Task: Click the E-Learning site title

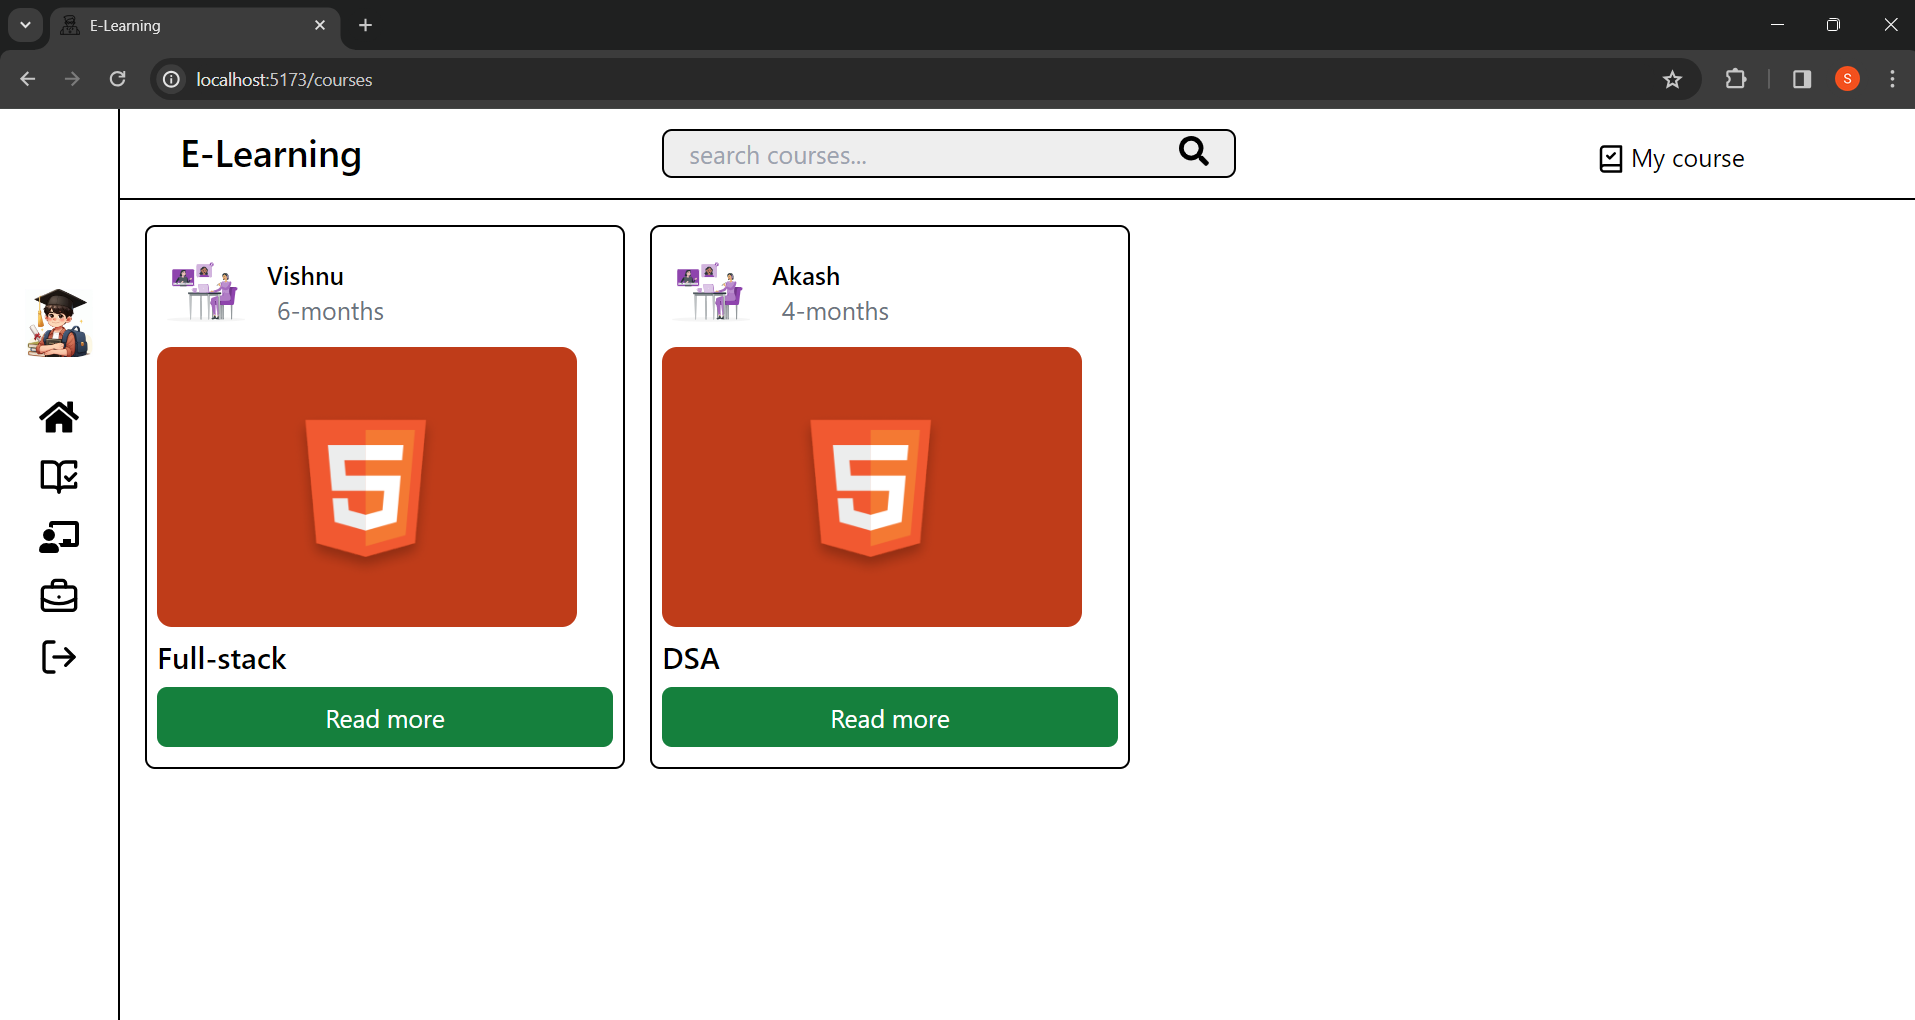Action: pos(271,155)
